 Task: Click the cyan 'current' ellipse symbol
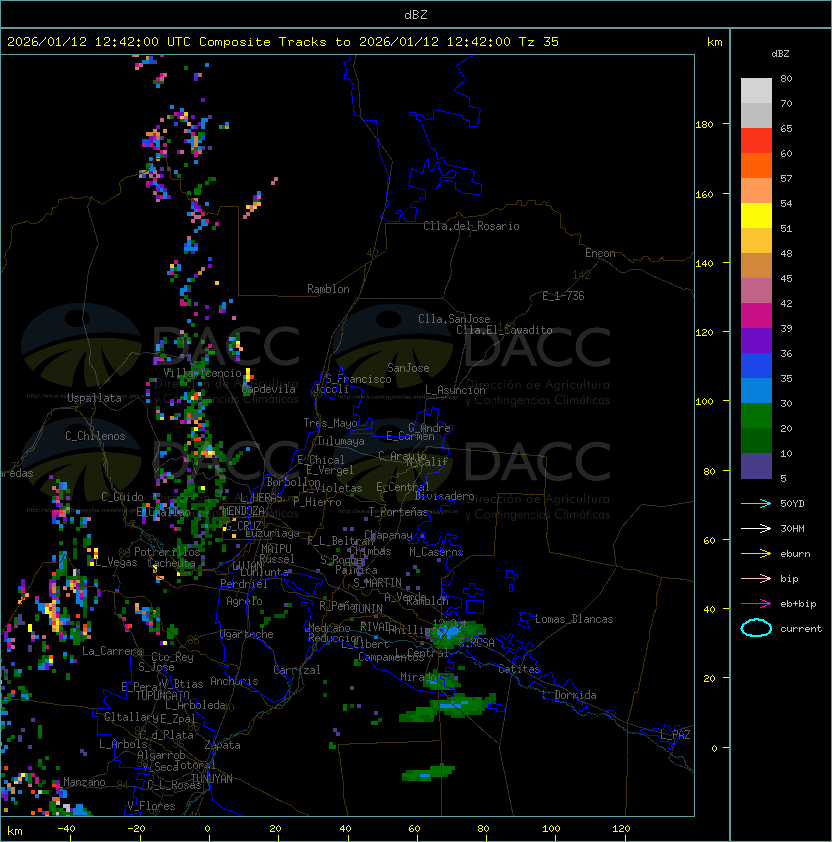point(756,628)
